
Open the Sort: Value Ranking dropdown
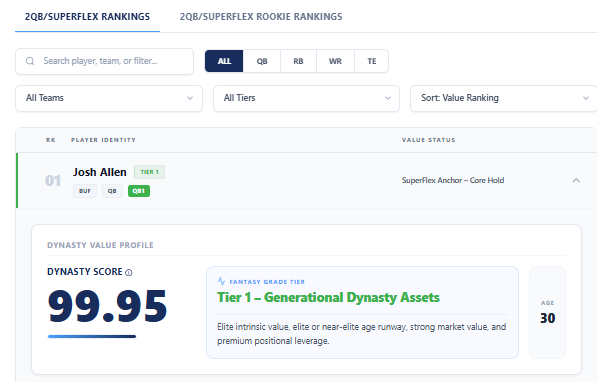click(503, 98)
